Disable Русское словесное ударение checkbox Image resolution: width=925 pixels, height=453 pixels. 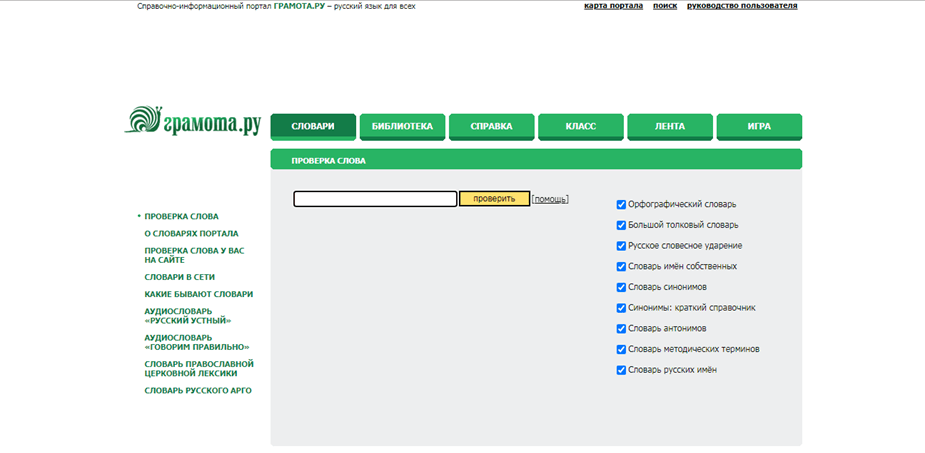pyautogui.click(x=621, y=246)
